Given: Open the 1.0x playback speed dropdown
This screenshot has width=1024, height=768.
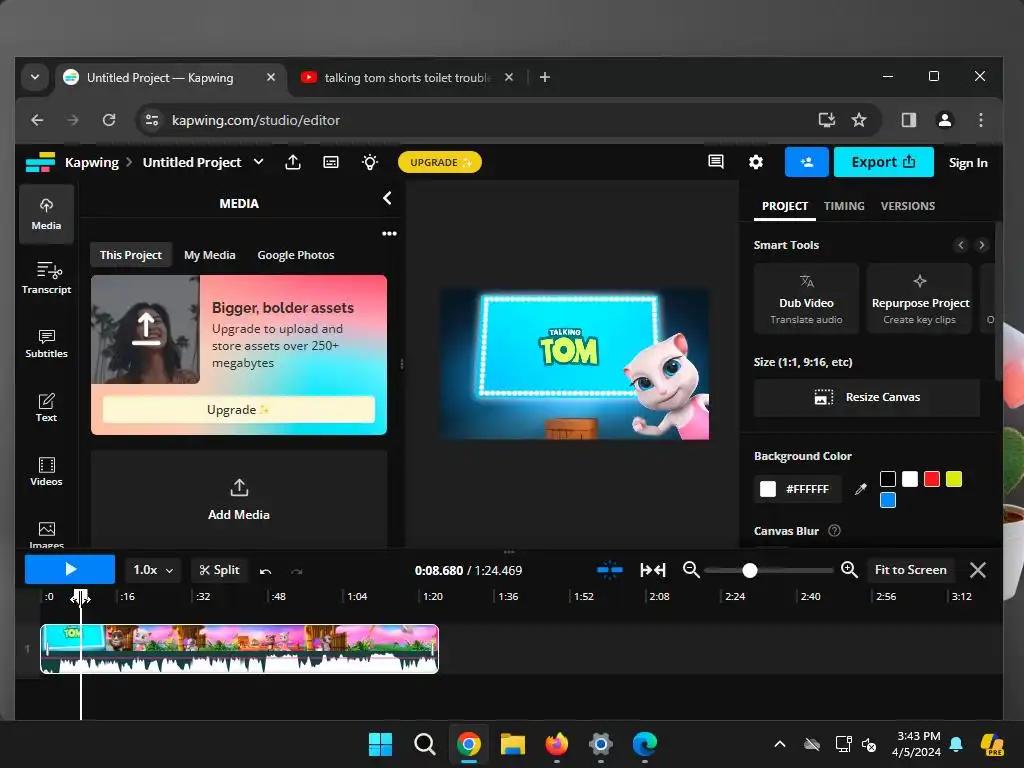Looking at the screenshot, I should [x=153, y=570].
